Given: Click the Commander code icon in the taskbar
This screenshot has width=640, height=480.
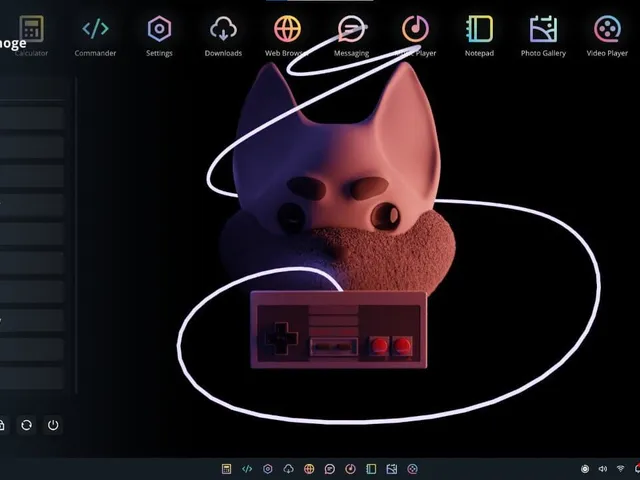Looking at the screenshot, I should 247,469.
